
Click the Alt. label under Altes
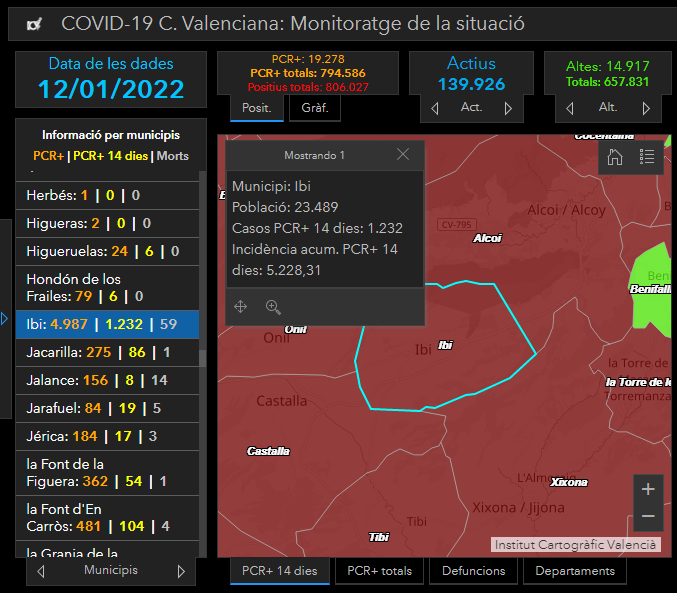[x=608, y=107]
